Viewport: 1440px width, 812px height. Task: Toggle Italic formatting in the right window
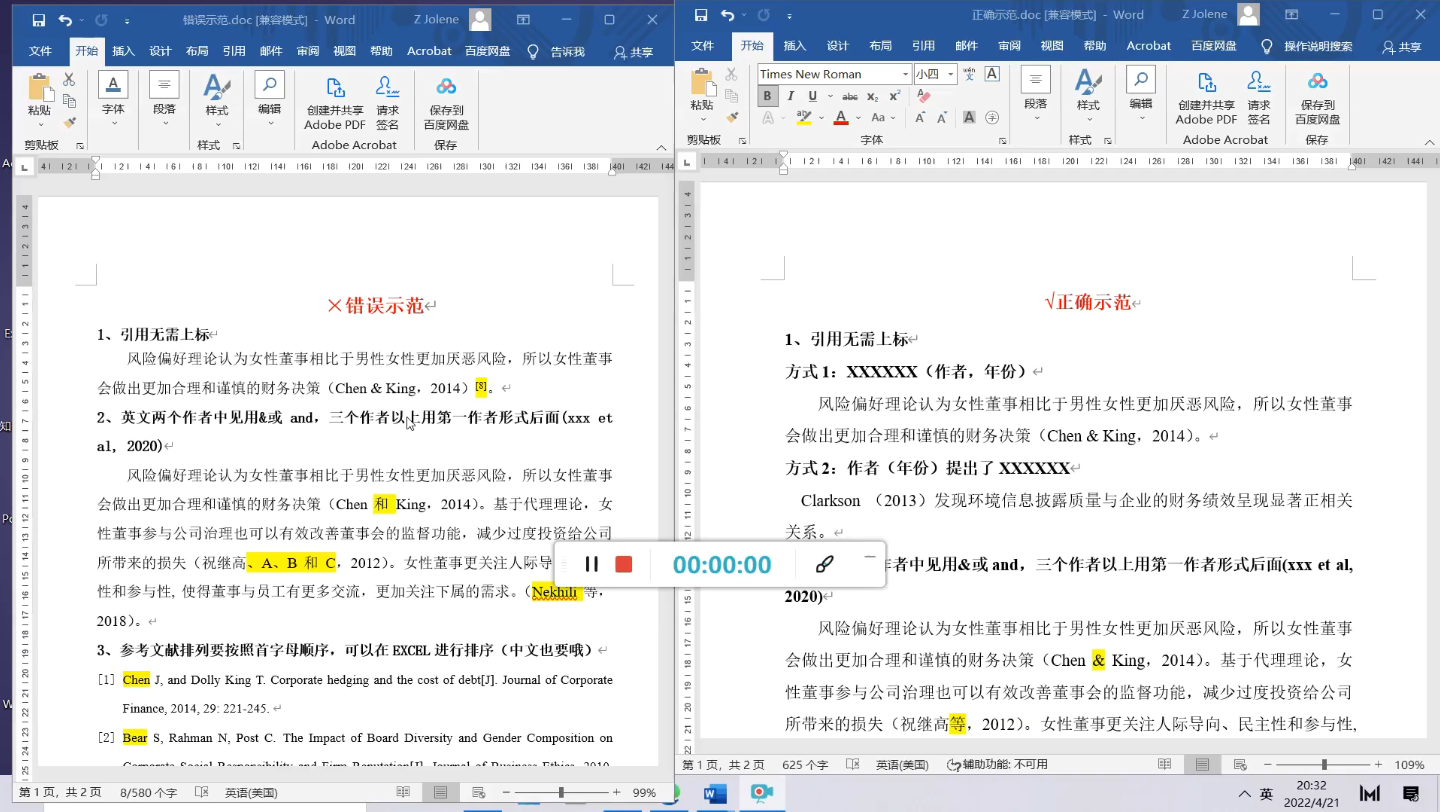790,96
